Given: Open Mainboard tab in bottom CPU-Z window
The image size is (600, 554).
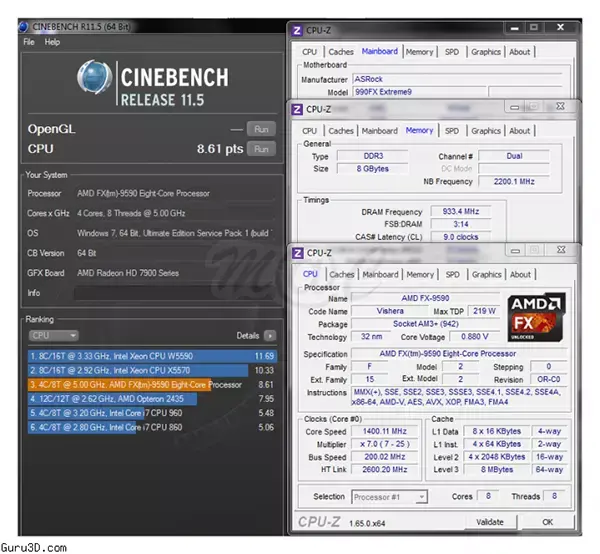Looking at the screenshot, I should [x=380, y=274].
